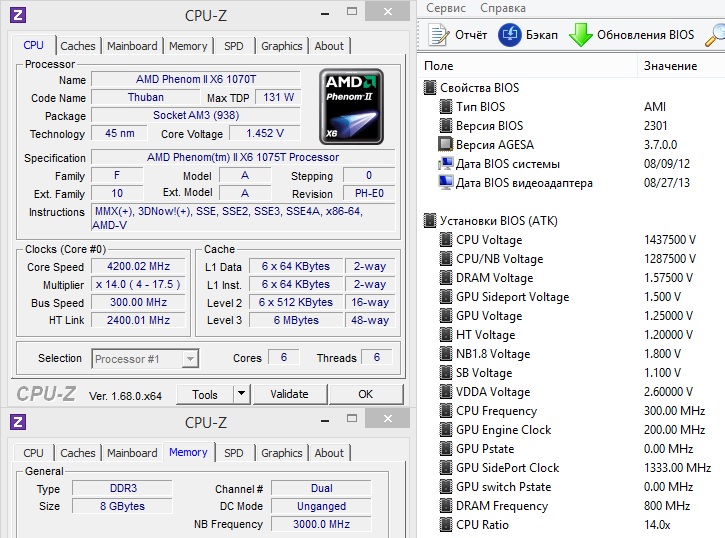This screenshot has width=725, height=538.
Task: Select About tab in lower CPU-Z window
Action: coord(329,453)
